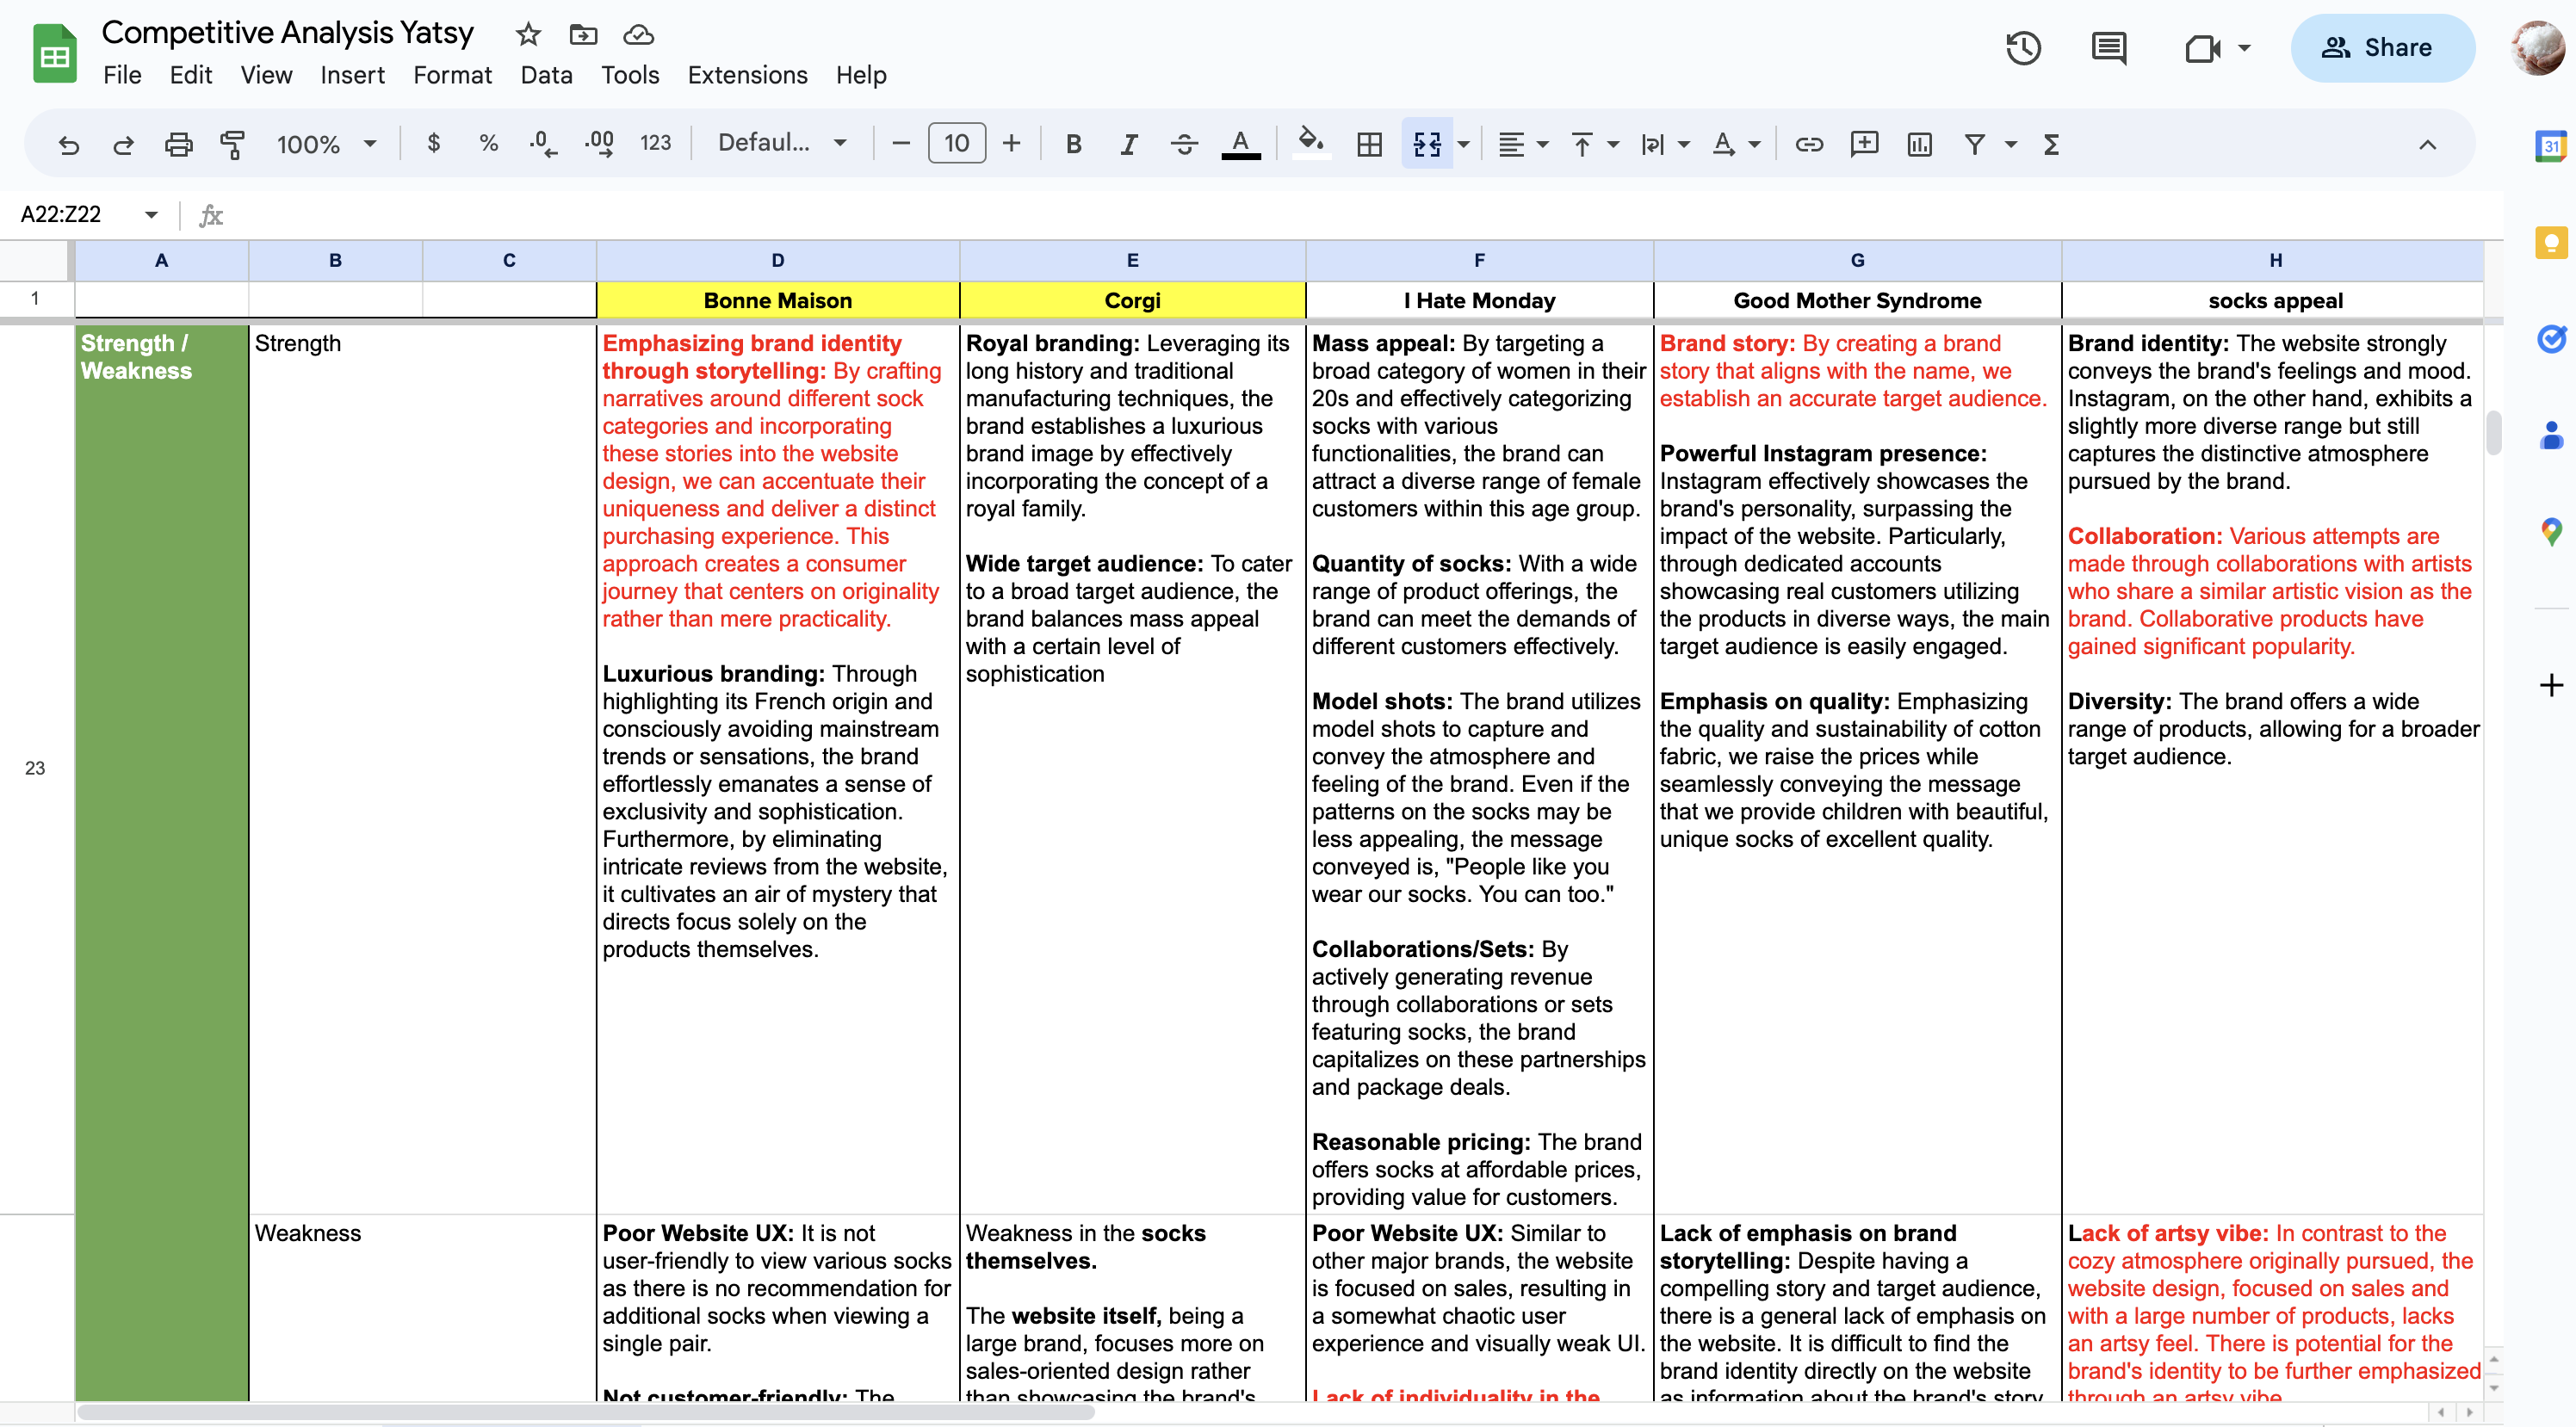2576x1427 pixels.
Task: Click the Redo arrow icon
Action: [123, 144]
